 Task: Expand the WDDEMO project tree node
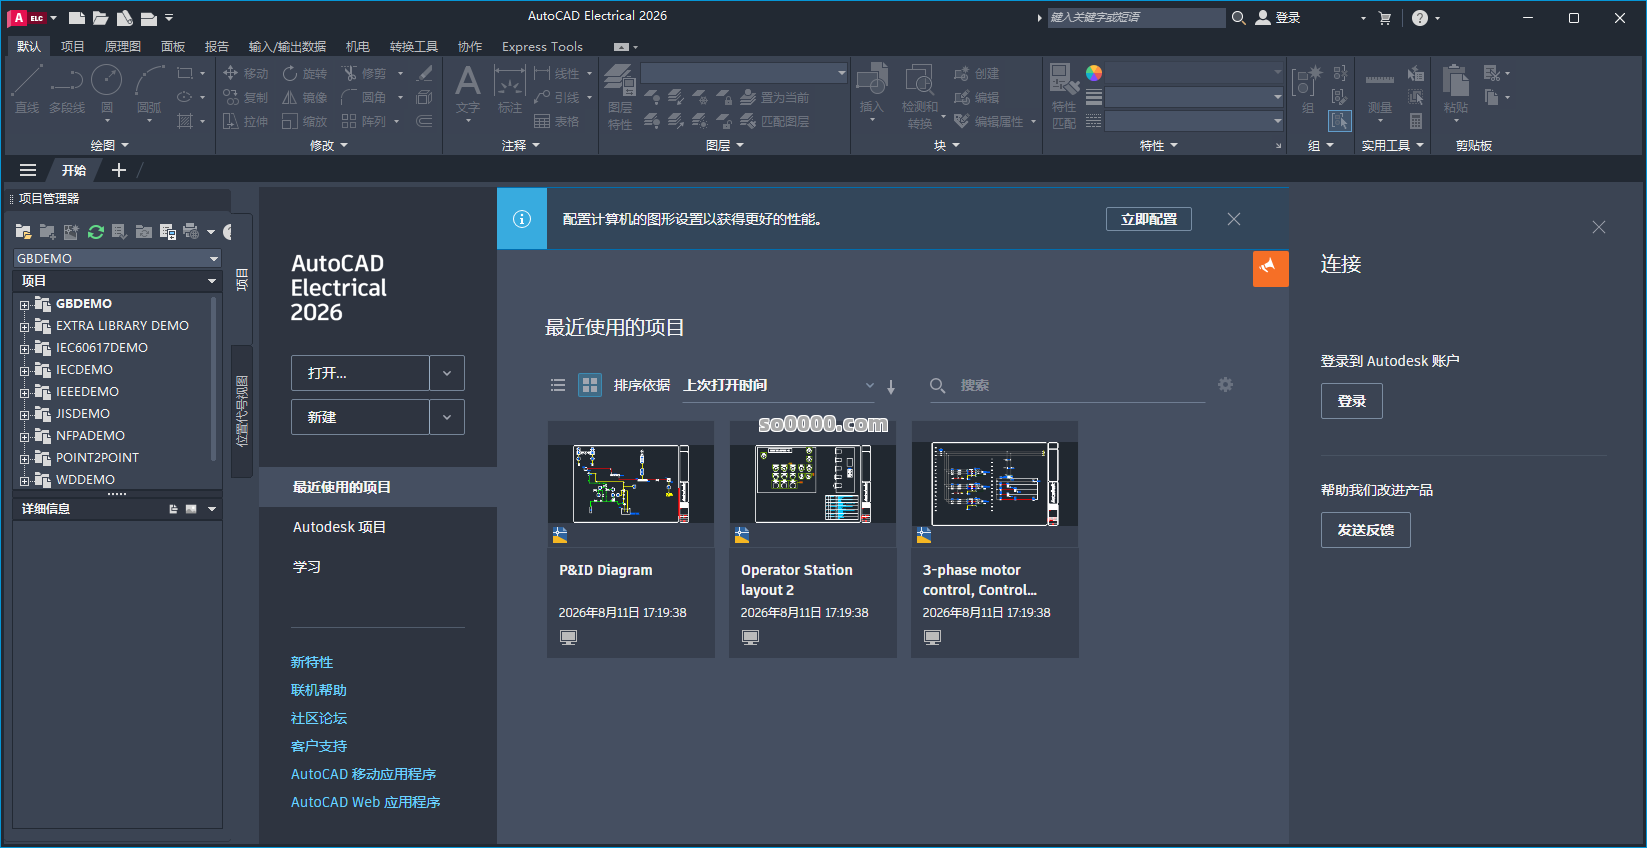24,481
